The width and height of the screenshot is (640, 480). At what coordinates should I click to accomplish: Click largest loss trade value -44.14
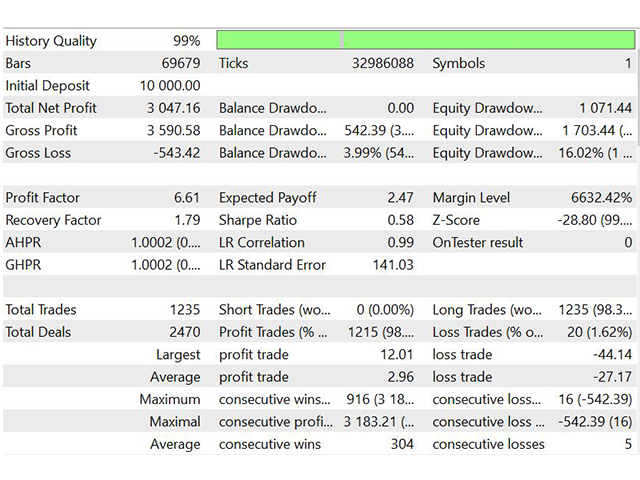click(612, 355)
